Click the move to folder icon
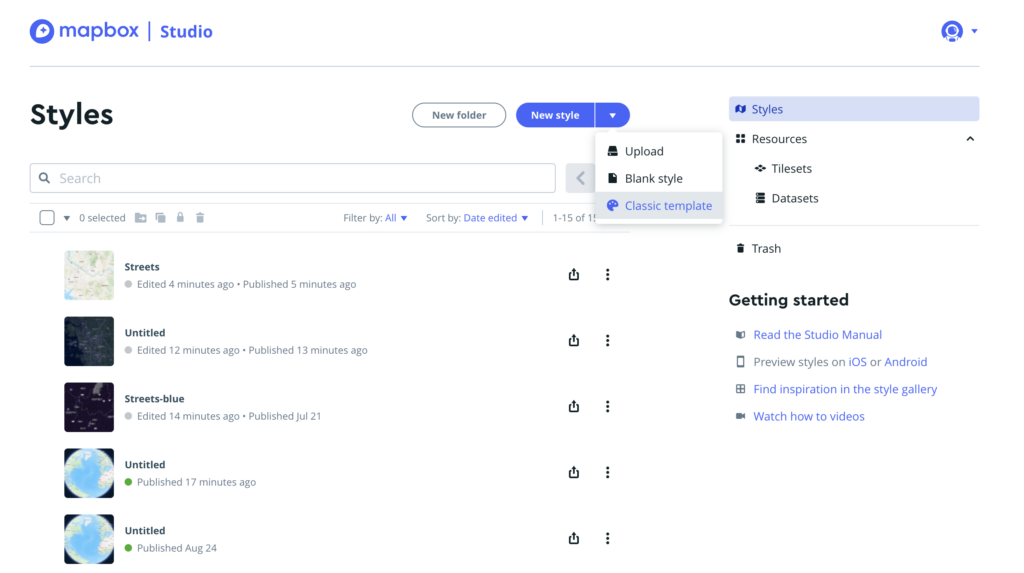Screen dimensions: 1024x573 (140, 218)
